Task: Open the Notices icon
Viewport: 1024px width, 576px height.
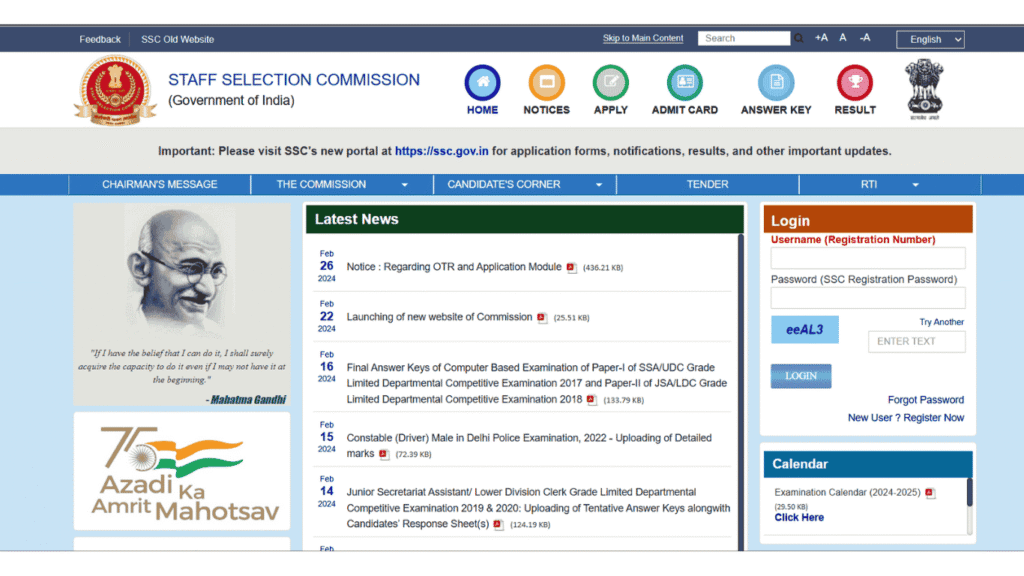Action: pyautogui.click(x=547, y=82)
